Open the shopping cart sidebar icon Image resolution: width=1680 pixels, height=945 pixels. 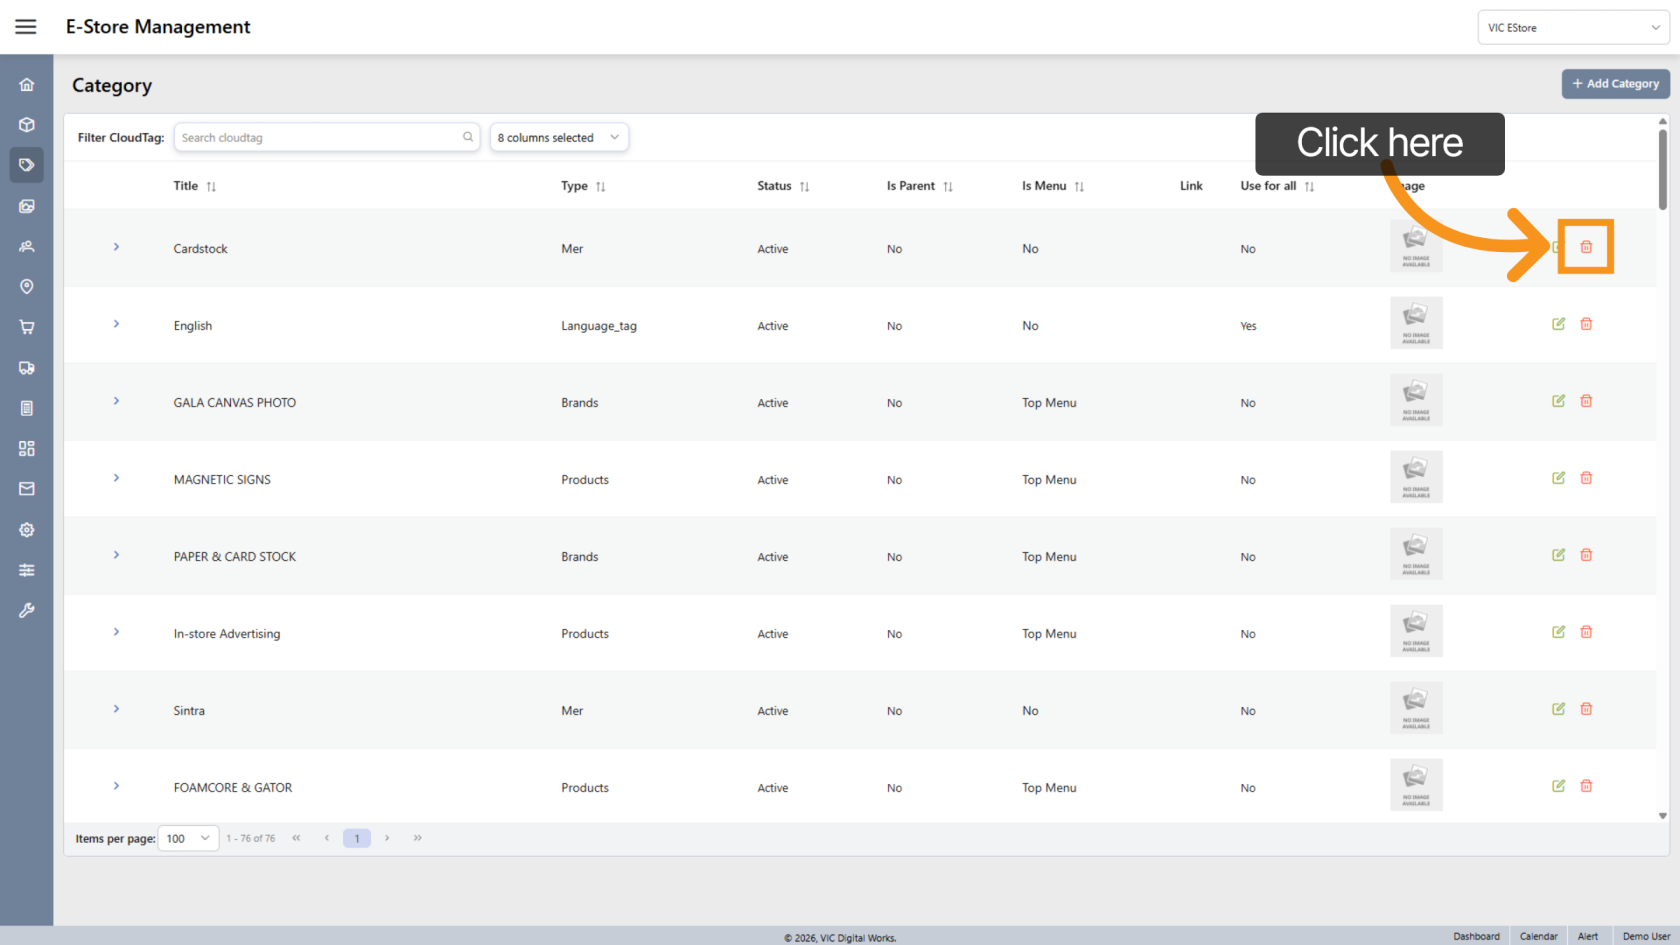(27, 327)
